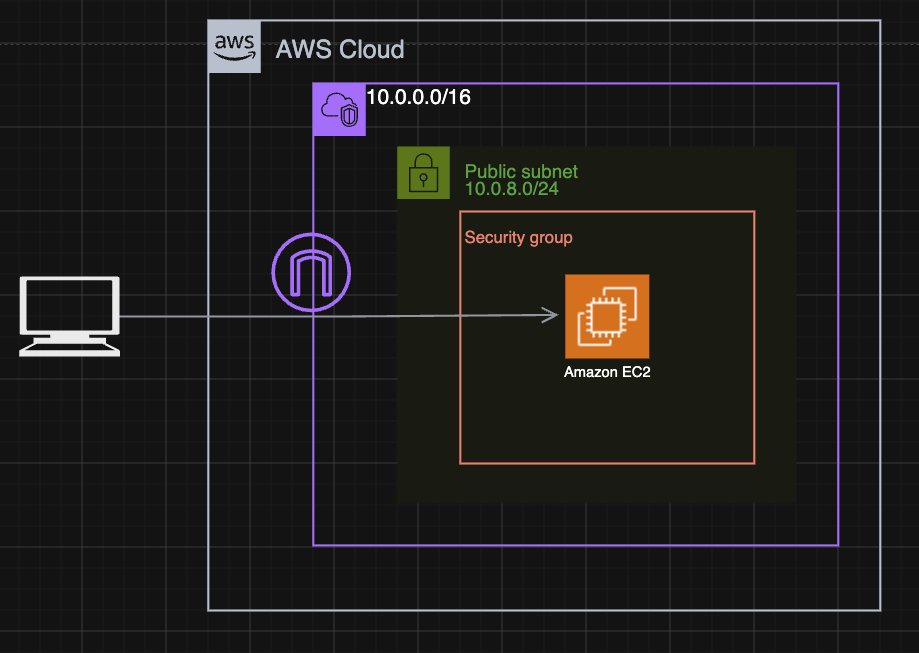Select the AWS logo icon

click(x=234, y=47)
